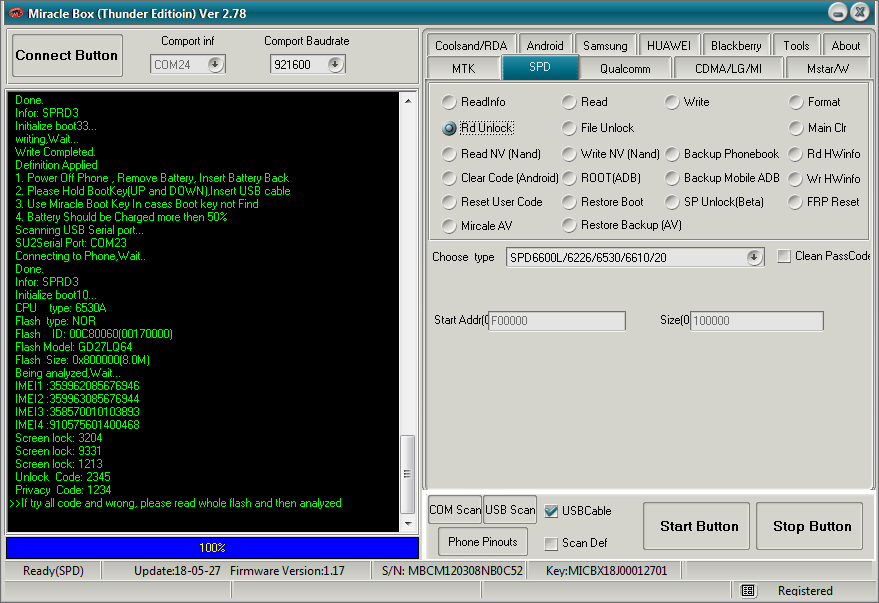Switch to the Samsung tab
Screen dimensions: 879x603
(x=605, y=45)
